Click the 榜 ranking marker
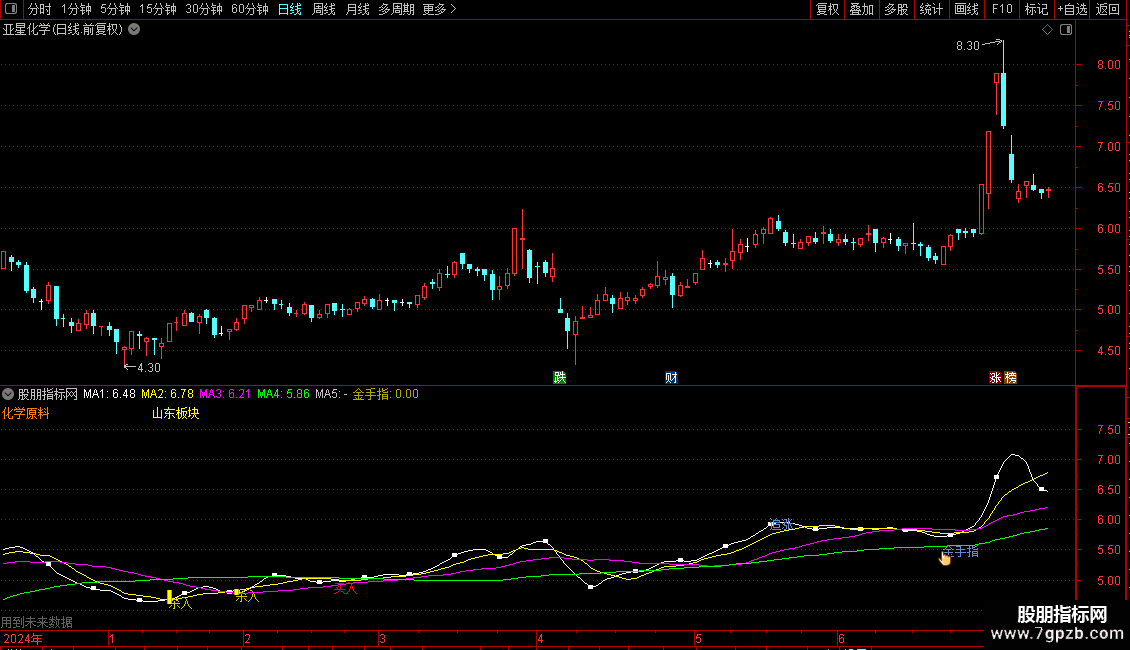The width and height of the screenshot is (1130, 650). 1010,378
